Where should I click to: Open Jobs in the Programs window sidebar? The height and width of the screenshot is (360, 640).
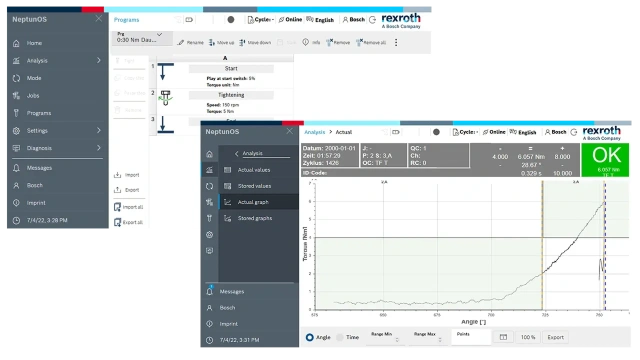tap(33, 96)
